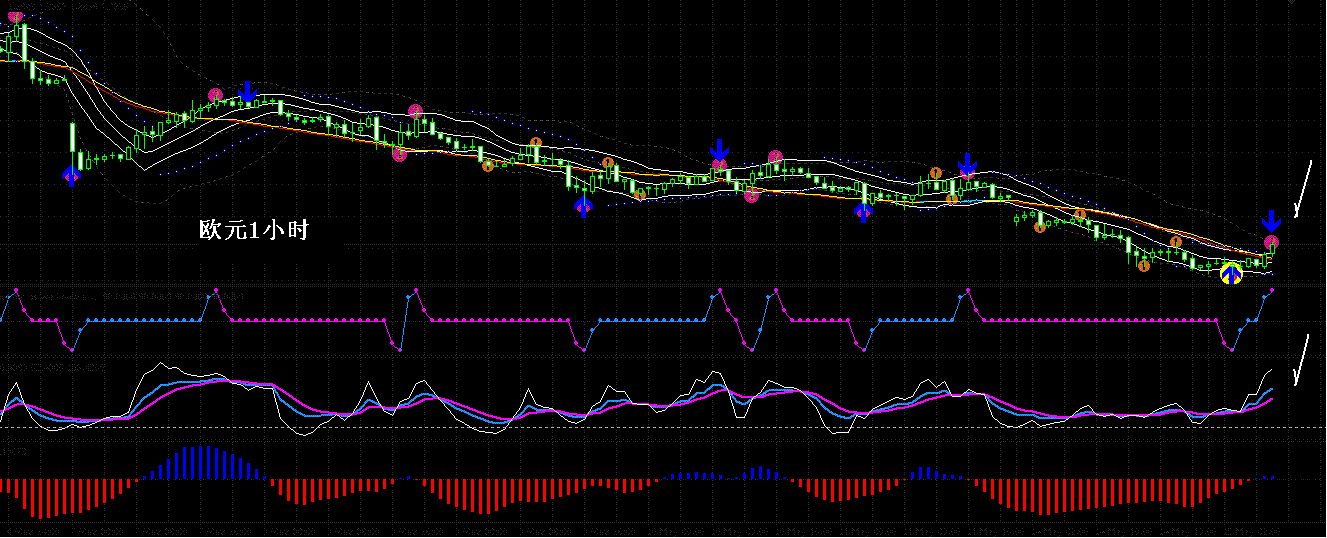
Task: Click the white checkmark beside the oscillator panel
Action: click(1301, 361)
